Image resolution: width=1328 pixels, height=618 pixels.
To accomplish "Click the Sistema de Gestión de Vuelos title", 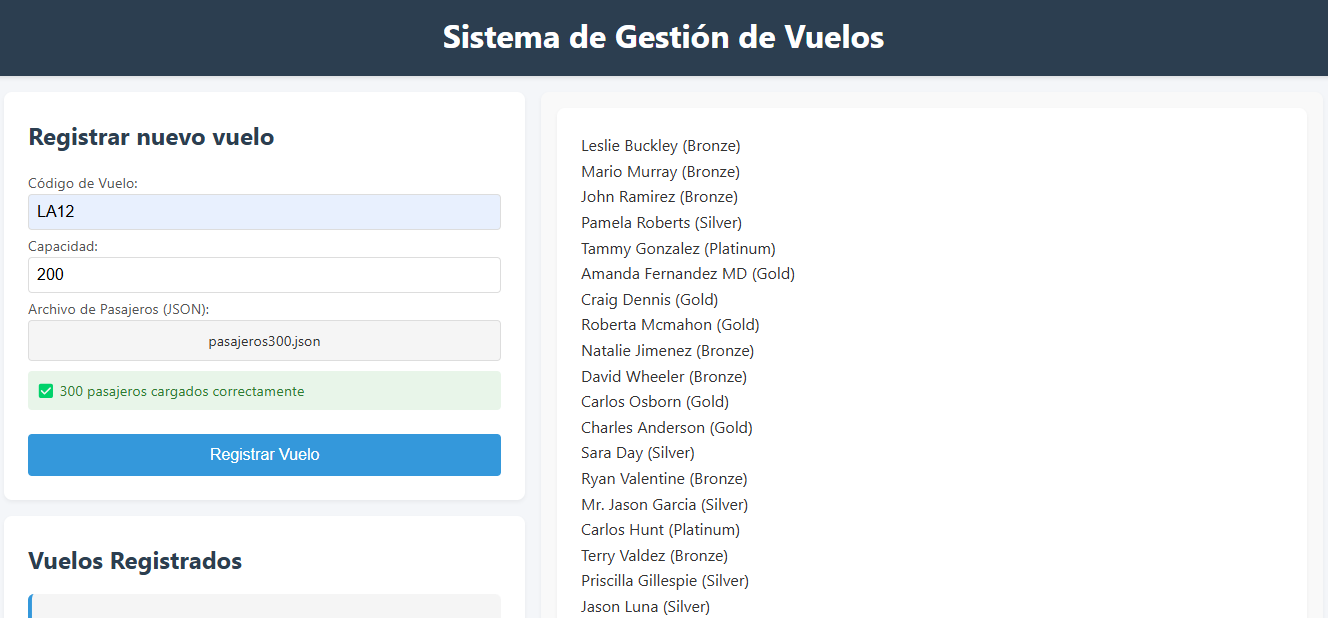I will (664, 37).
